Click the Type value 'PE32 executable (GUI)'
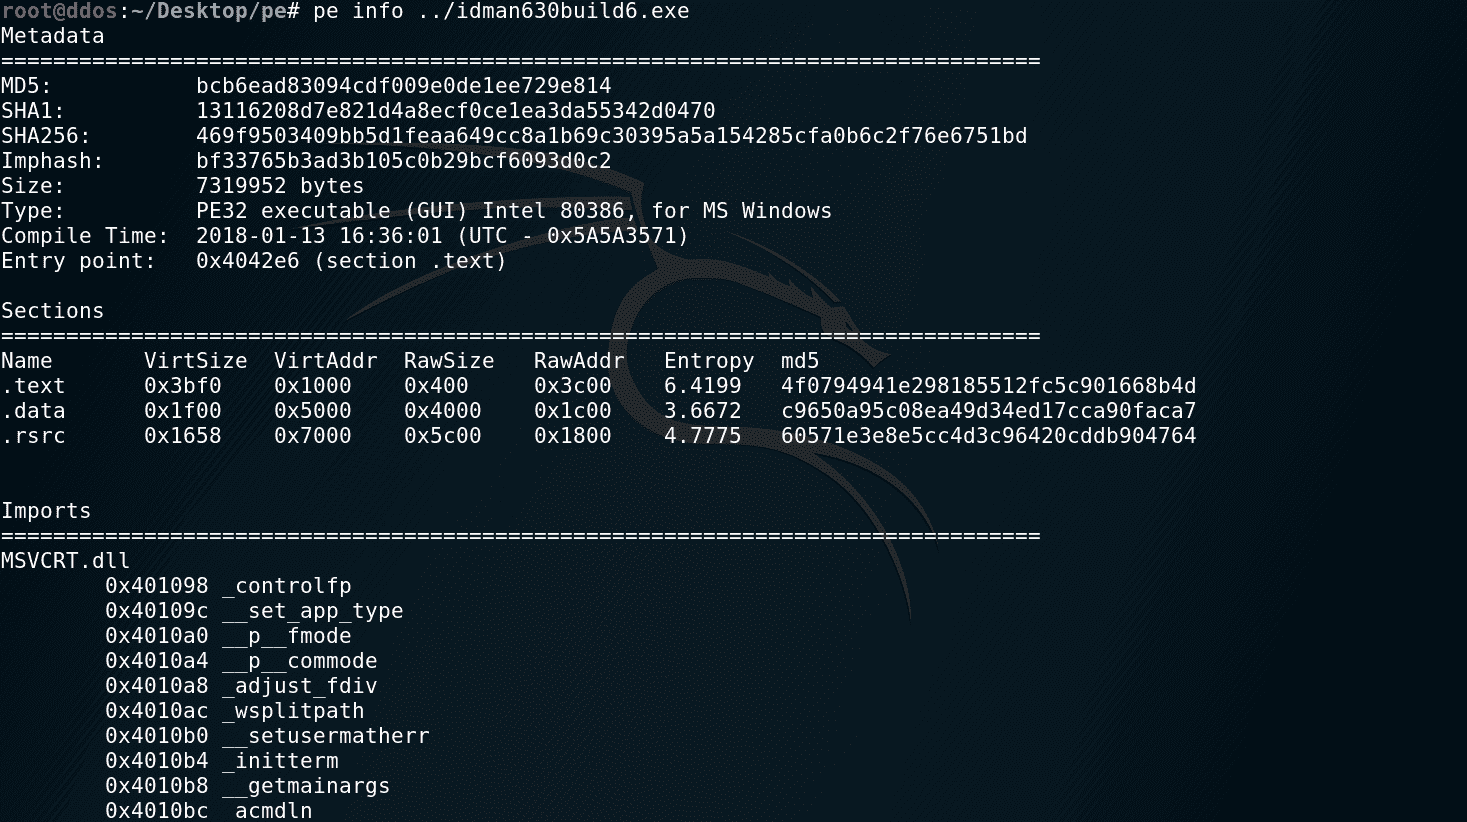 (x=333, y=211)
